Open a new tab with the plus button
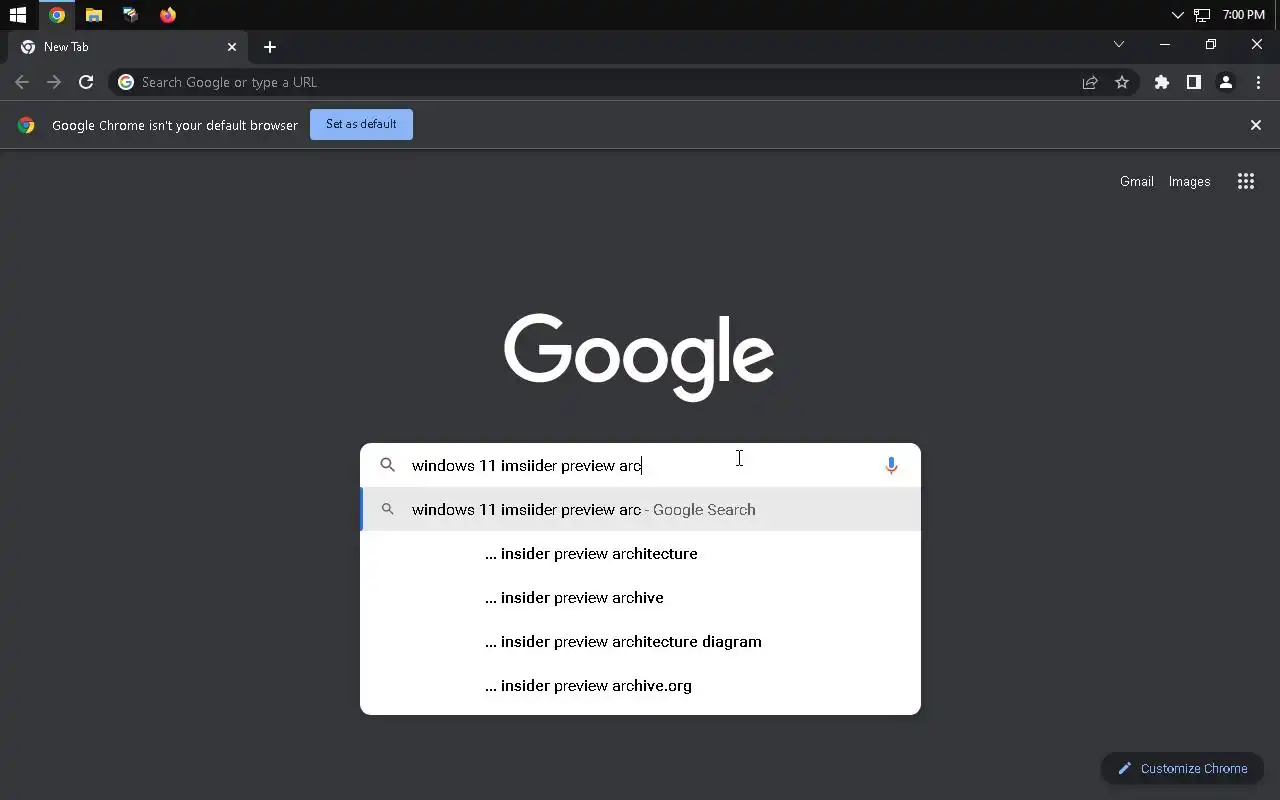The image size is (1280, 800). (x=270, y=47)
